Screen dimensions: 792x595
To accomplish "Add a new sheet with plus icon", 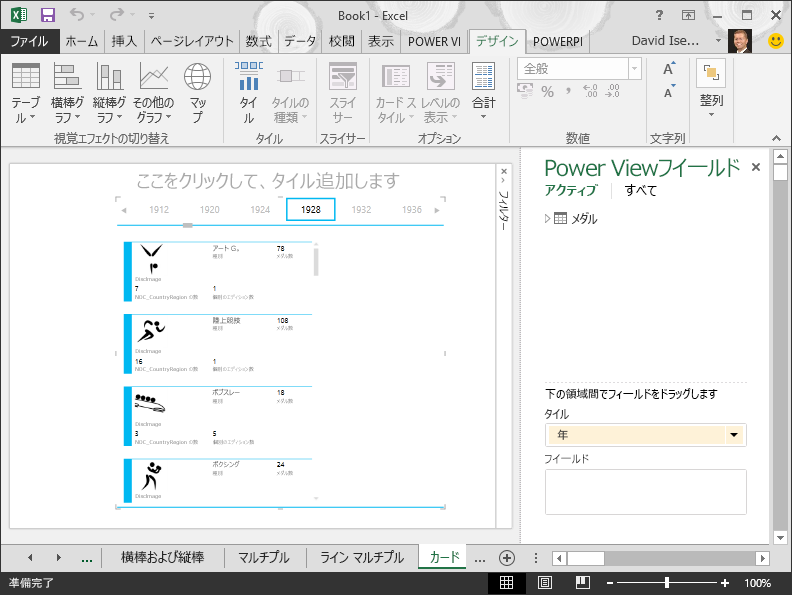I will [x=507, y=558].
